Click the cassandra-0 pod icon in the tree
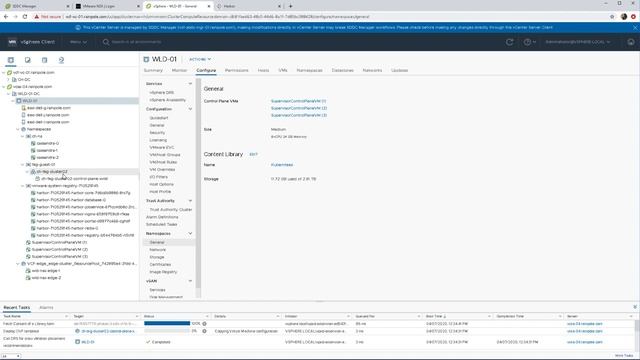Viewport: 640px width, 360px height. [33, 143]
